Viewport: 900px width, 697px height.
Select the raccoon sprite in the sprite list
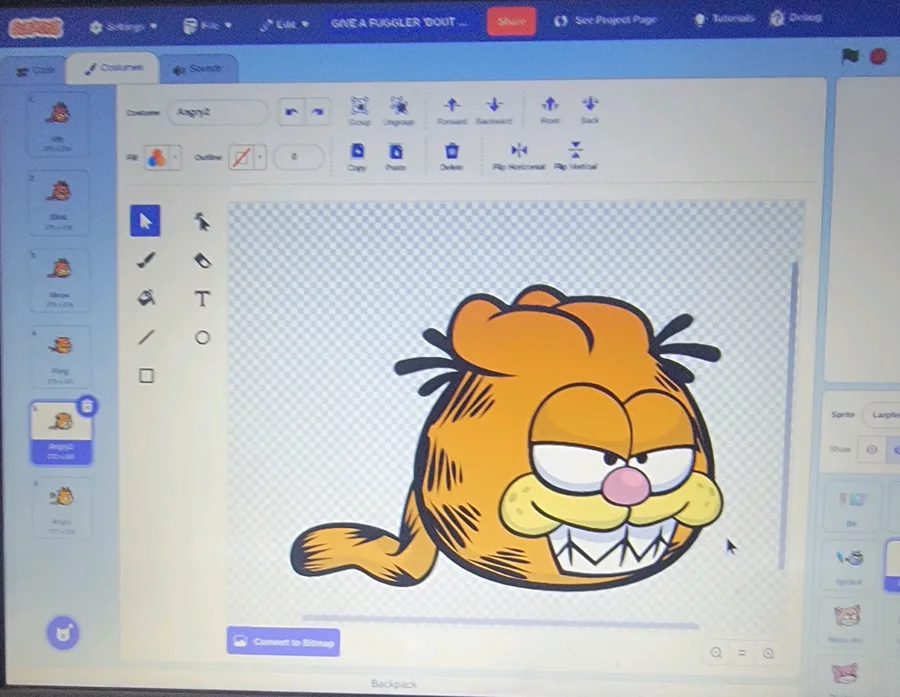coord(849,564)
